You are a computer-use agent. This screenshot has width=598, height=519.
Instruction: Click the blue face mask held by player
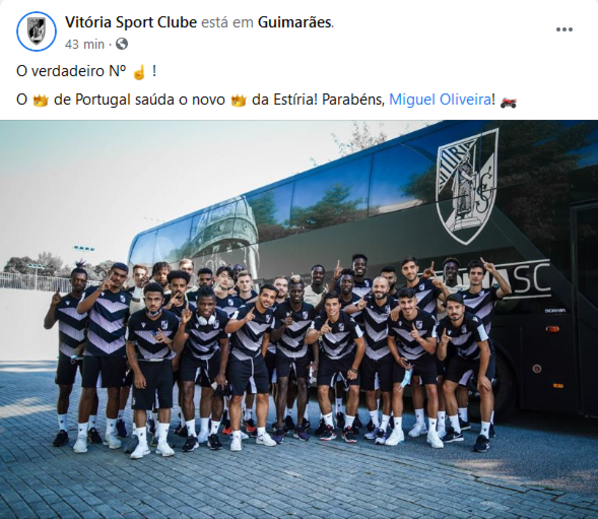[405, 376]
